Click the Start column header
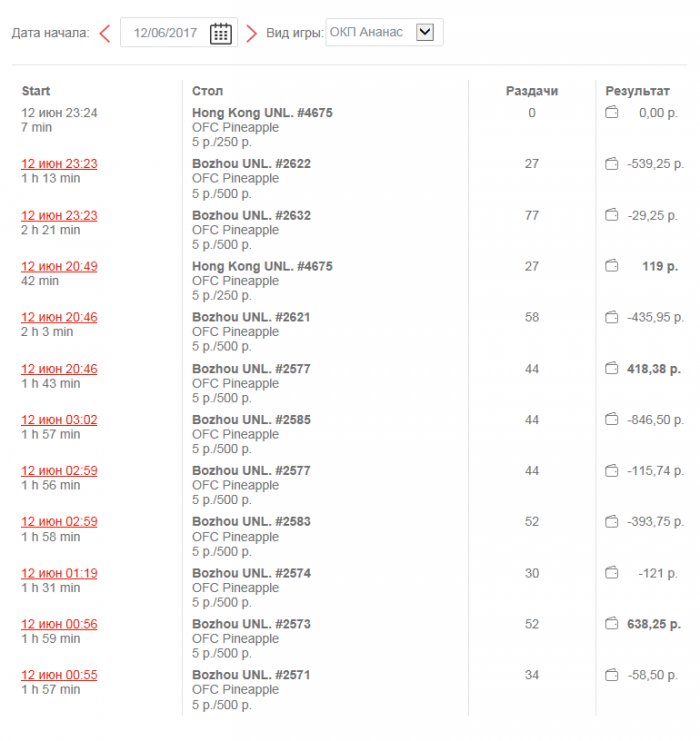This screenshot has width=700, height=741. 36,91
